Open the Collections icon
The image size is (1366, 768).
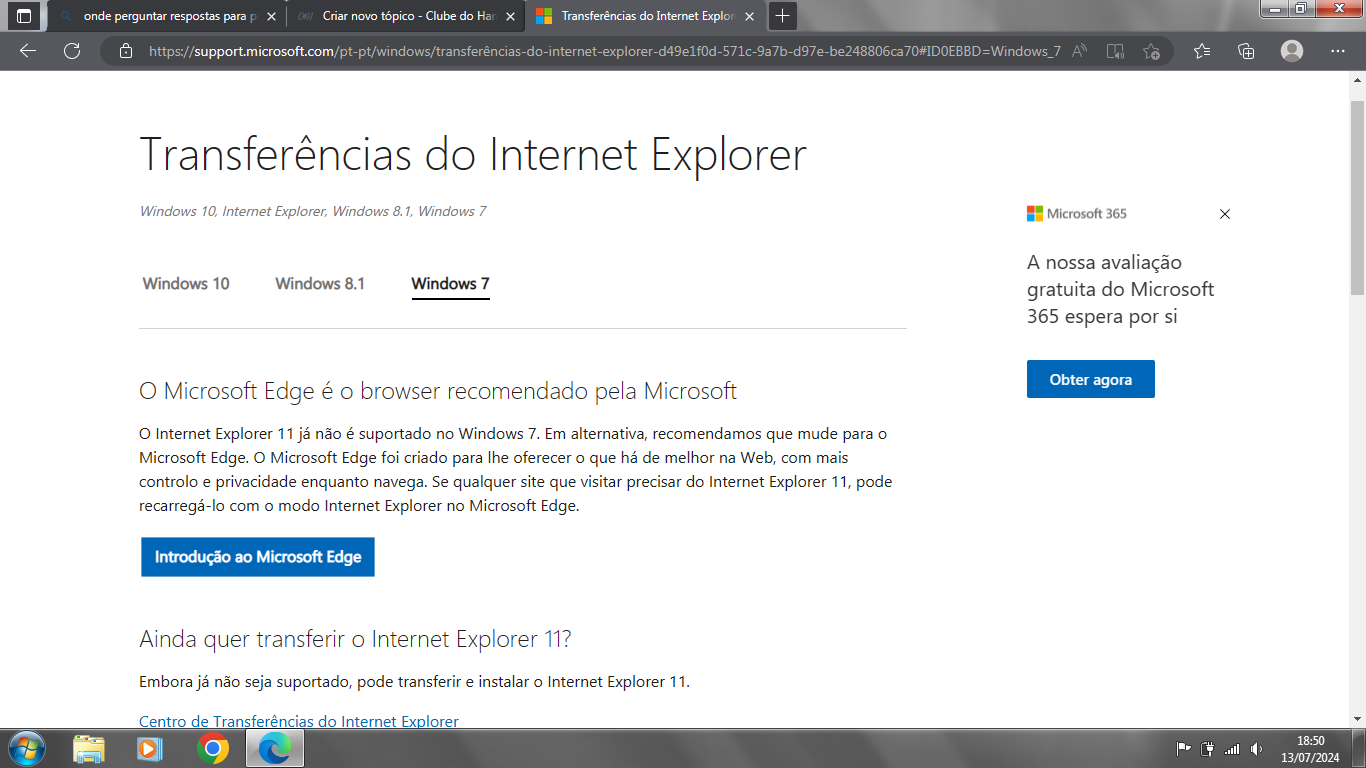pos(1246,51)
